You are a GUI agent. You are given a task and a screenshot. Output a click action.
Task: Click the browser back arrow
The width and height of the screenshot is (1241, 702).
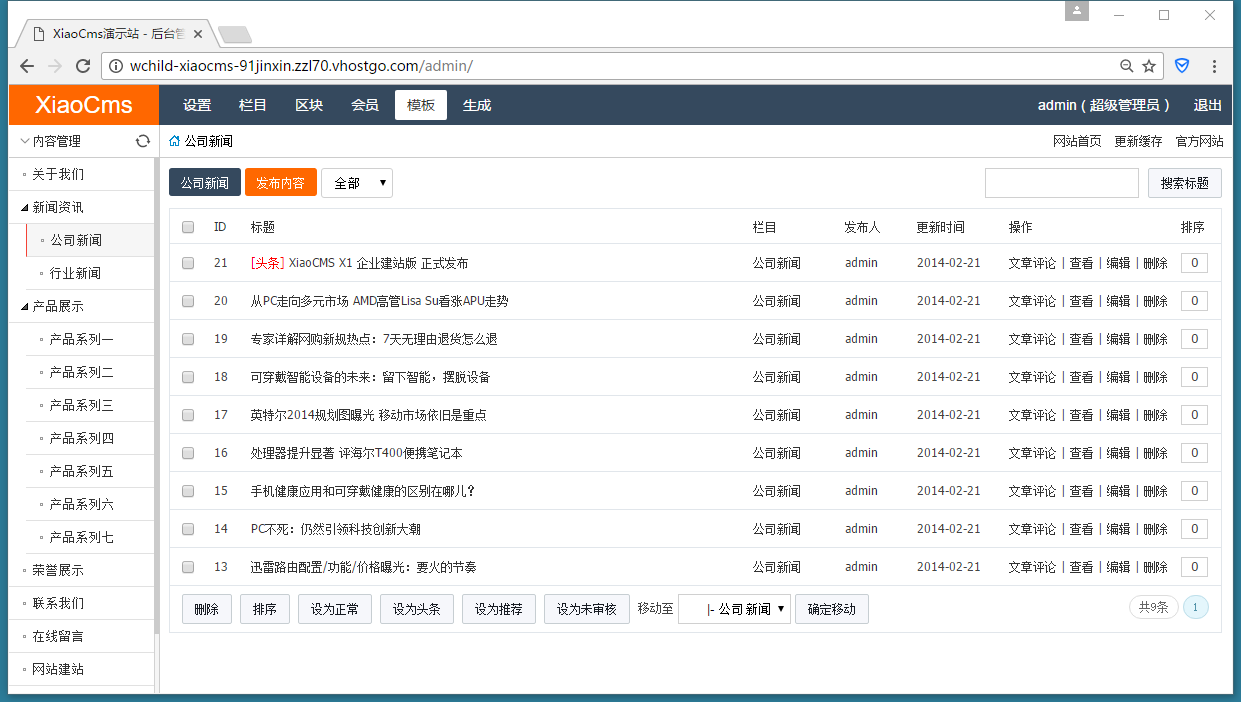point(27,66)
